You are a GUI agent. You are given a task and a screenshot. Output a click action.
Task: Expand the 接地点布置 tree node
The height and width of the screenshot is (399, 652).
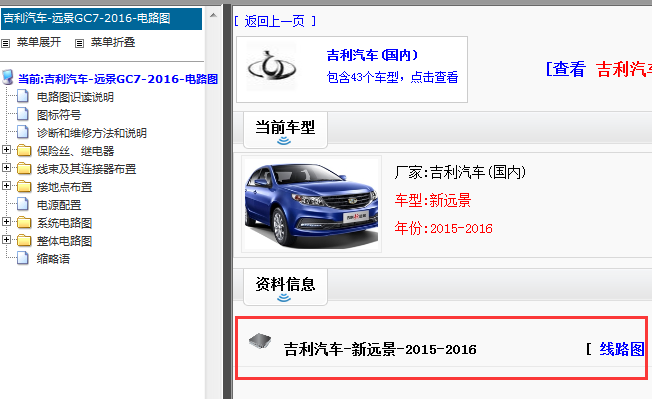click(x=6, y=185)
